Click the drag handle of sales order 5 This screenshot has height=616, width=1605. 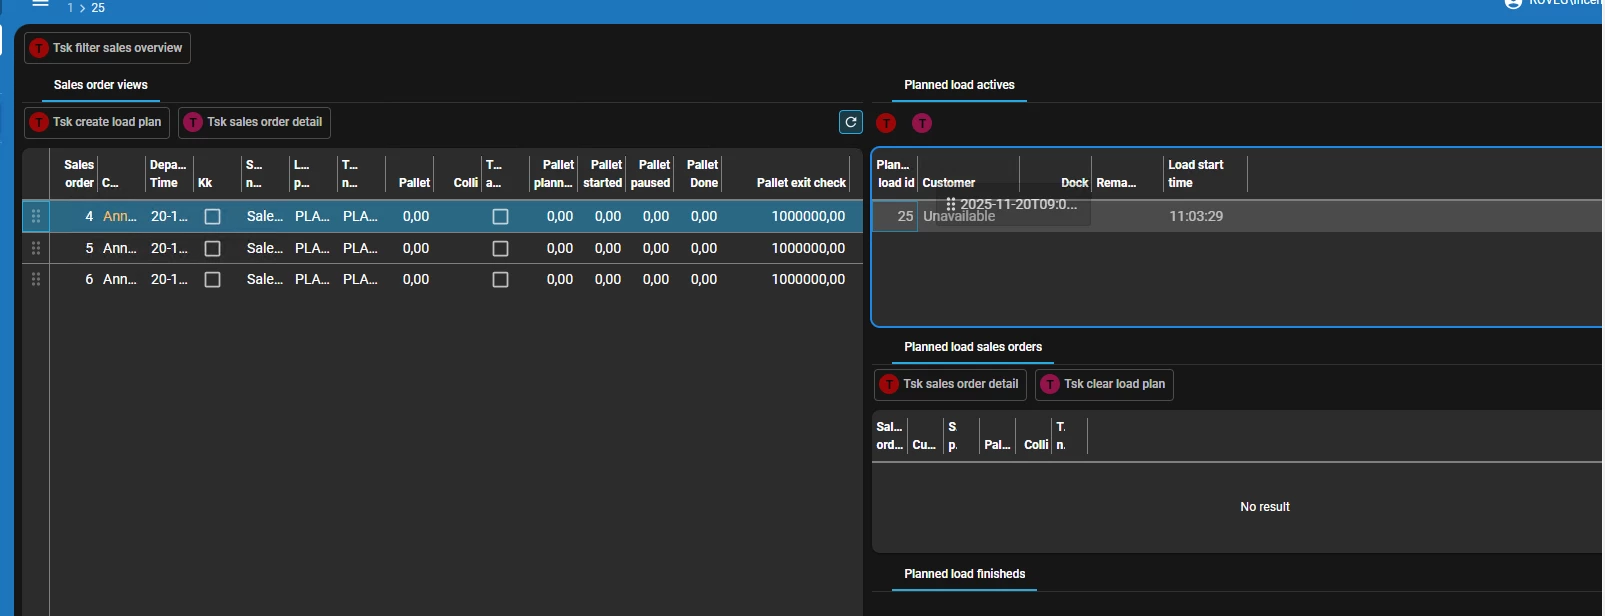(x=36, y=248)
